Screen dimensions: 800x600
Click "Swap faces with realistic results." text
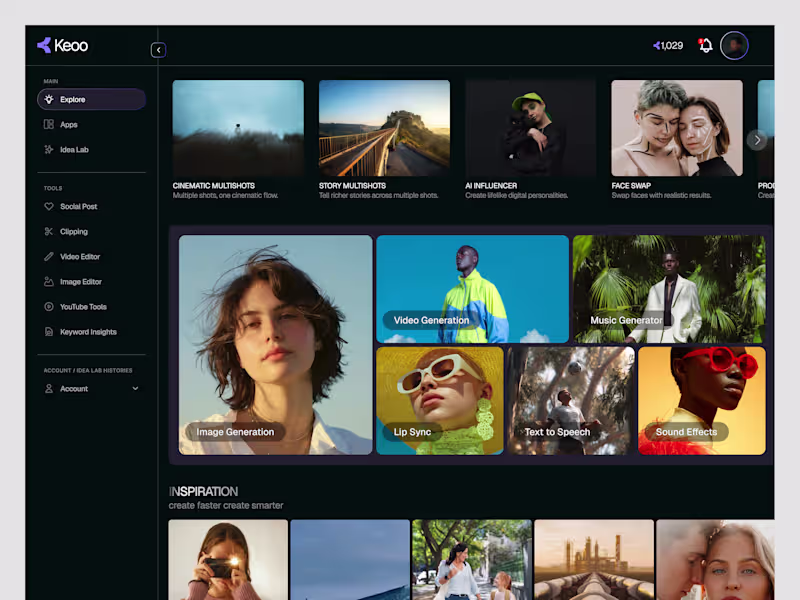tap(661, 195)
